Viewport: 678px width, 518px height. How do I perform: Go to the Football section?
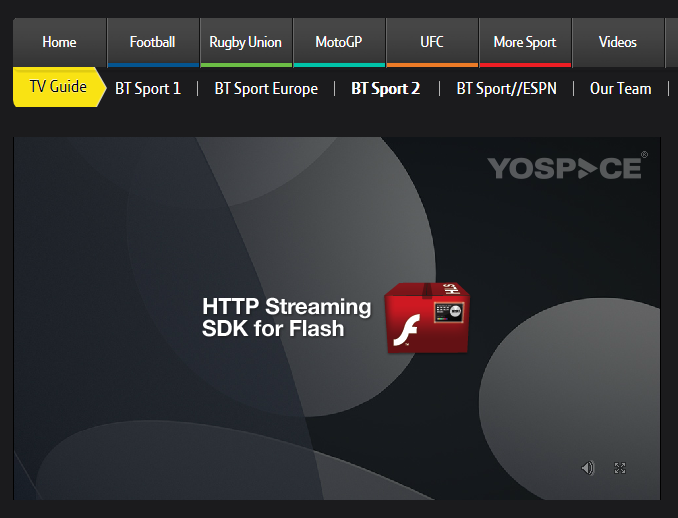click(x=153, y=42)
